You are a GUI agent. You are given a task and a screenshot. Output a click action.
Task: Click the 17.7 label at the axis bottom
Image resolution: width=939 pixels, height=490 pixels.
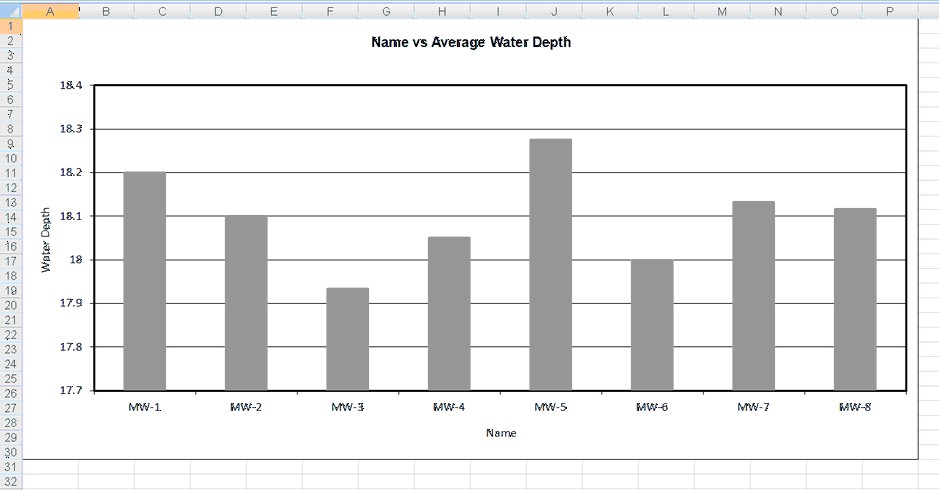(71, 391)
